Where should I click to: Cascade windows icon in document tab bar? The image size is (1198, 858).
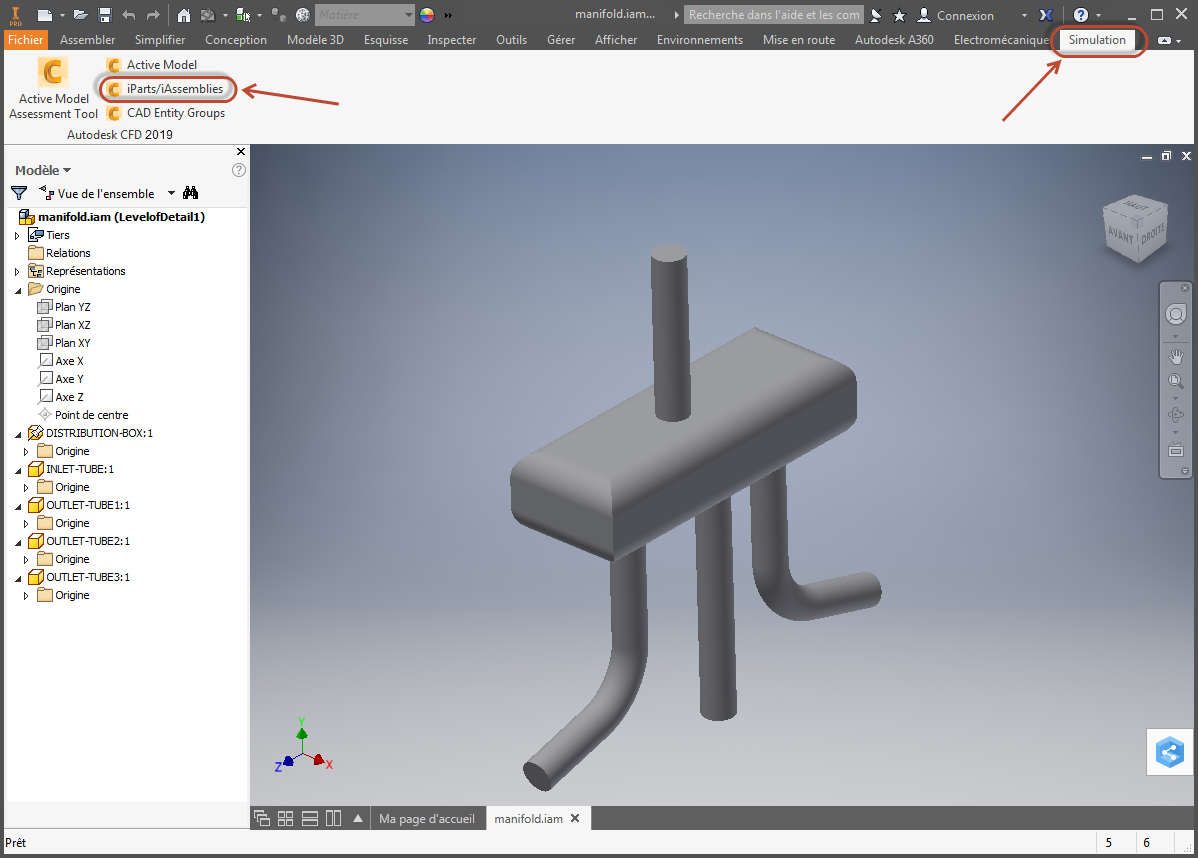coord(261,818)
